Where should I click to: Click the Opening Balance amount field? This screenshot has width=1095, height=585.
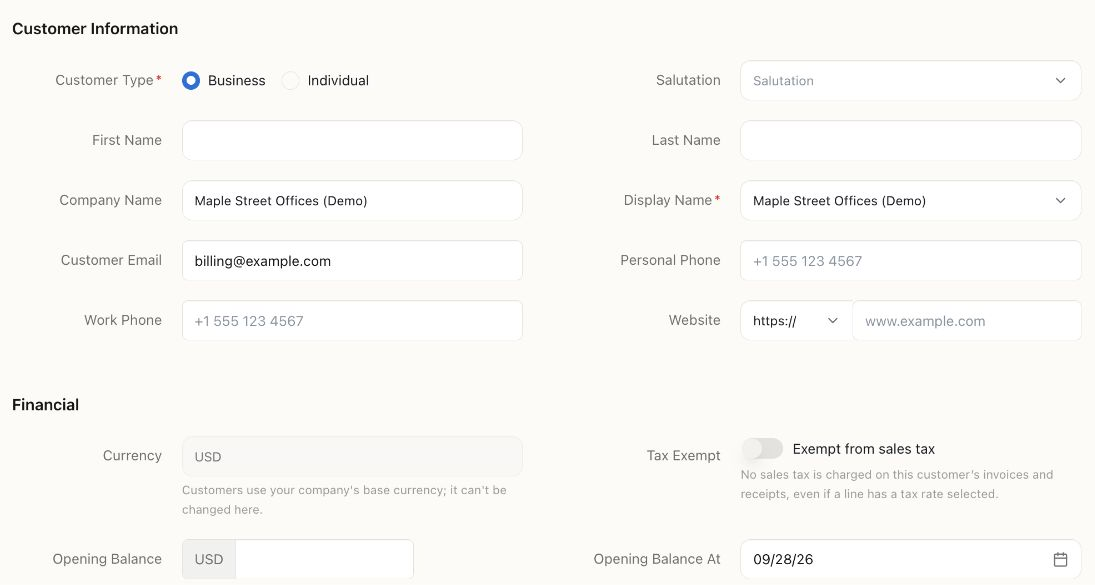click(324, 559)
